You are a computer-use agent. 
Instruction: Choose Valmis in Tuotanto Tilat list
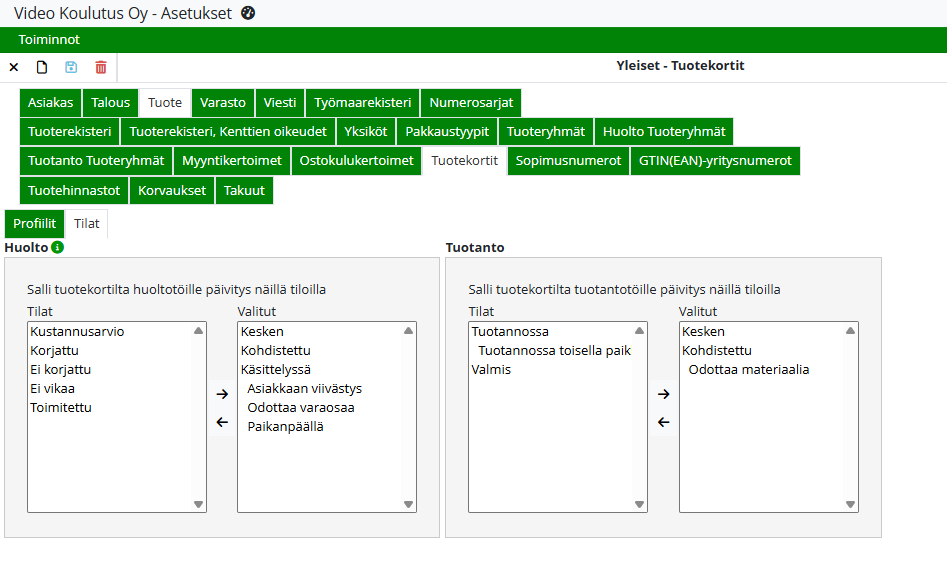(x=491, y=370)
